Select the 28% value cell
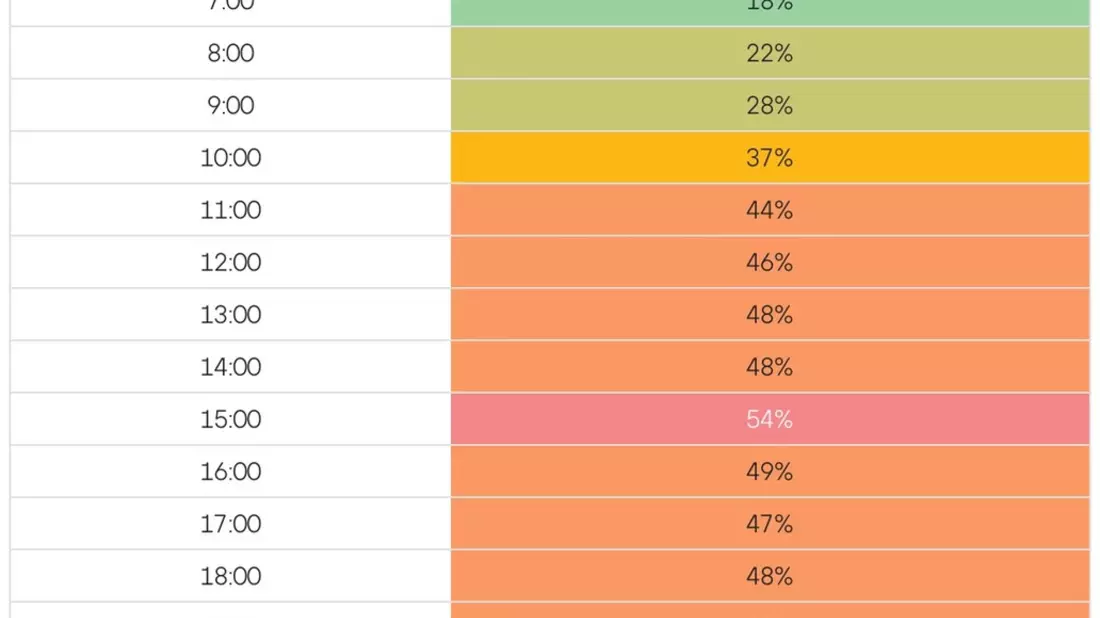The width and height of the screenshot is (1100, 618). [770, 105]
